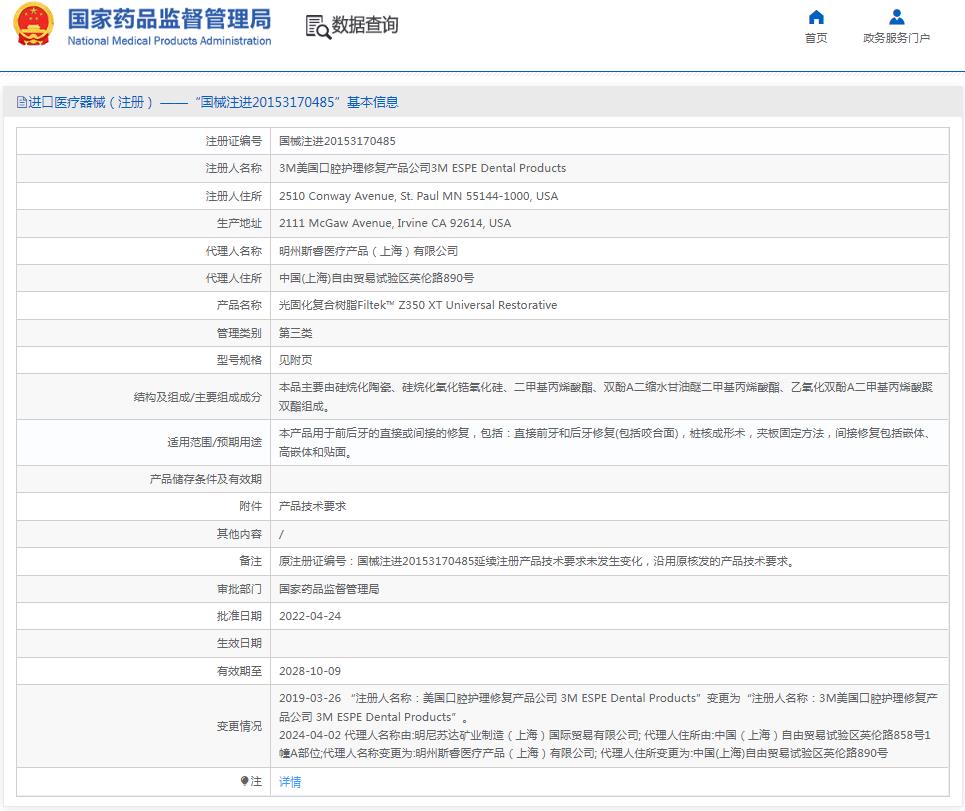Click the bulb icon beside 注

244,781
